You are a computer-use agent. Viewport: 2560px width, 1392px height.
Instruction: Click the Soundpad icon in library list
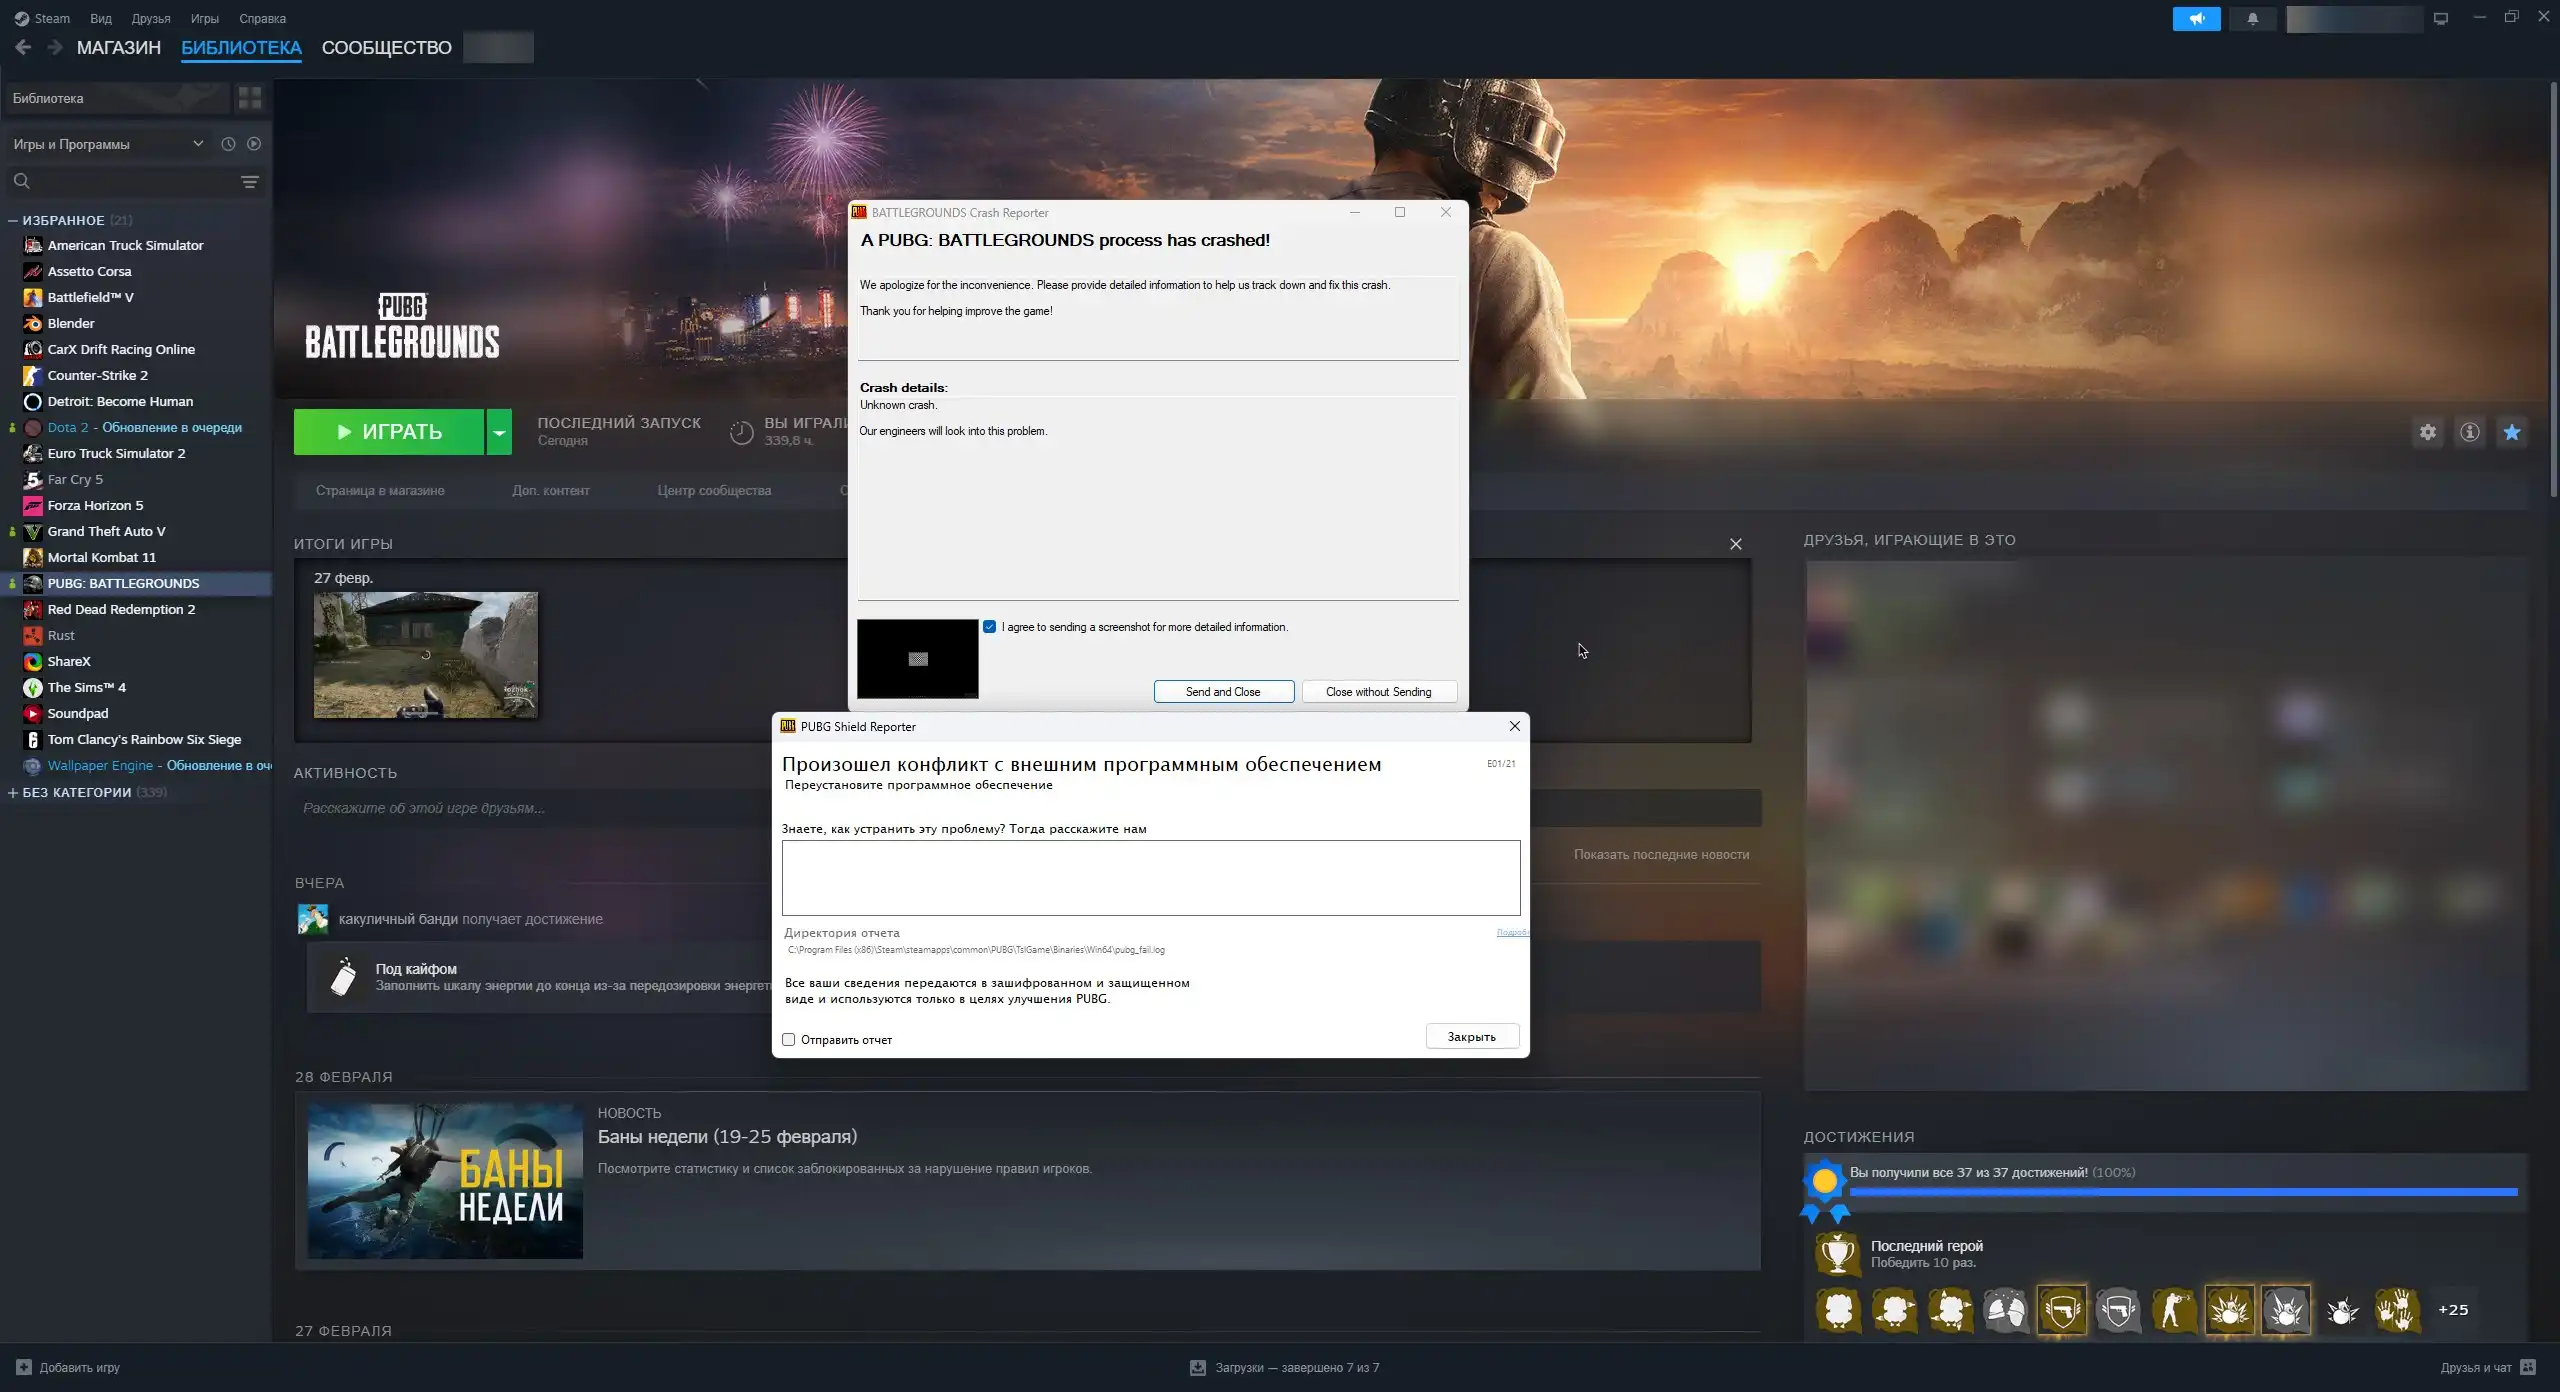[33, 713]
